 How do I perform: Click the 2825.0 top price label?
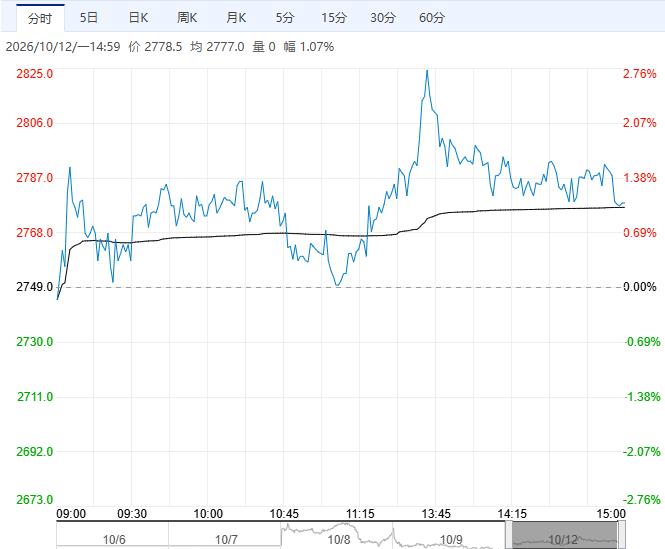(x=35, y=74)
